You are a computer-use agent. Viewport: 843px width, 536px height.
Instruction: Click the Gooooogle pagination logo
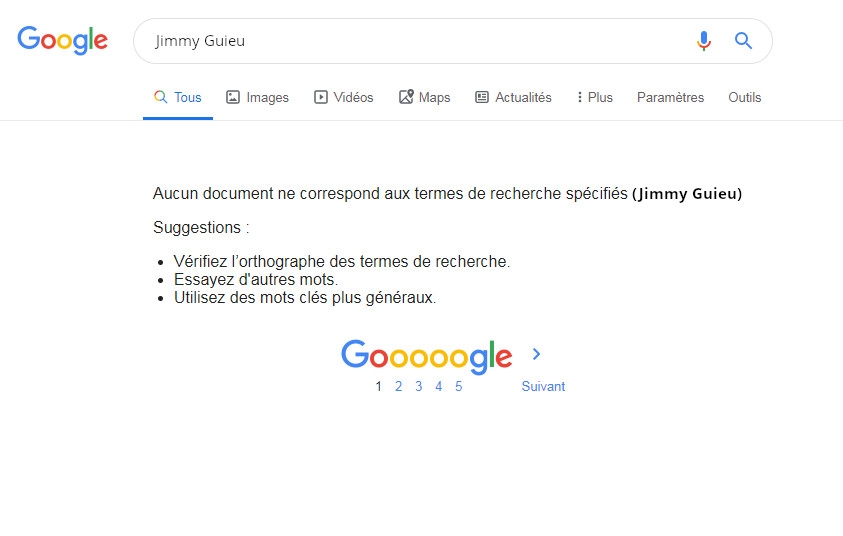(427, 356)
